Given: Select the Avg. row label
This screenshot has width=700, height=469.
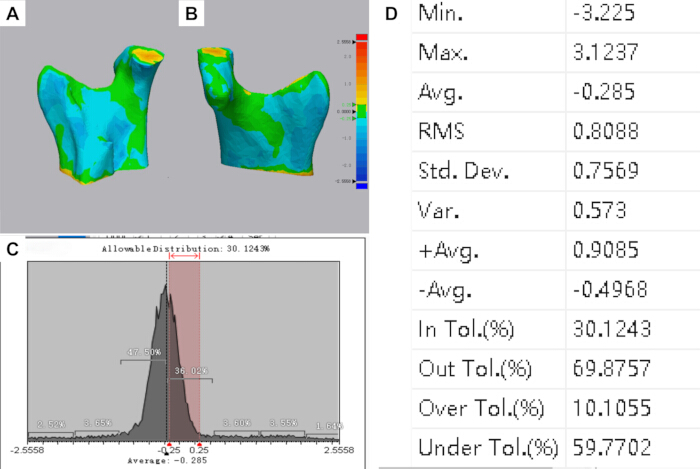Looking at the screenshot, I should tap(440, 92).
